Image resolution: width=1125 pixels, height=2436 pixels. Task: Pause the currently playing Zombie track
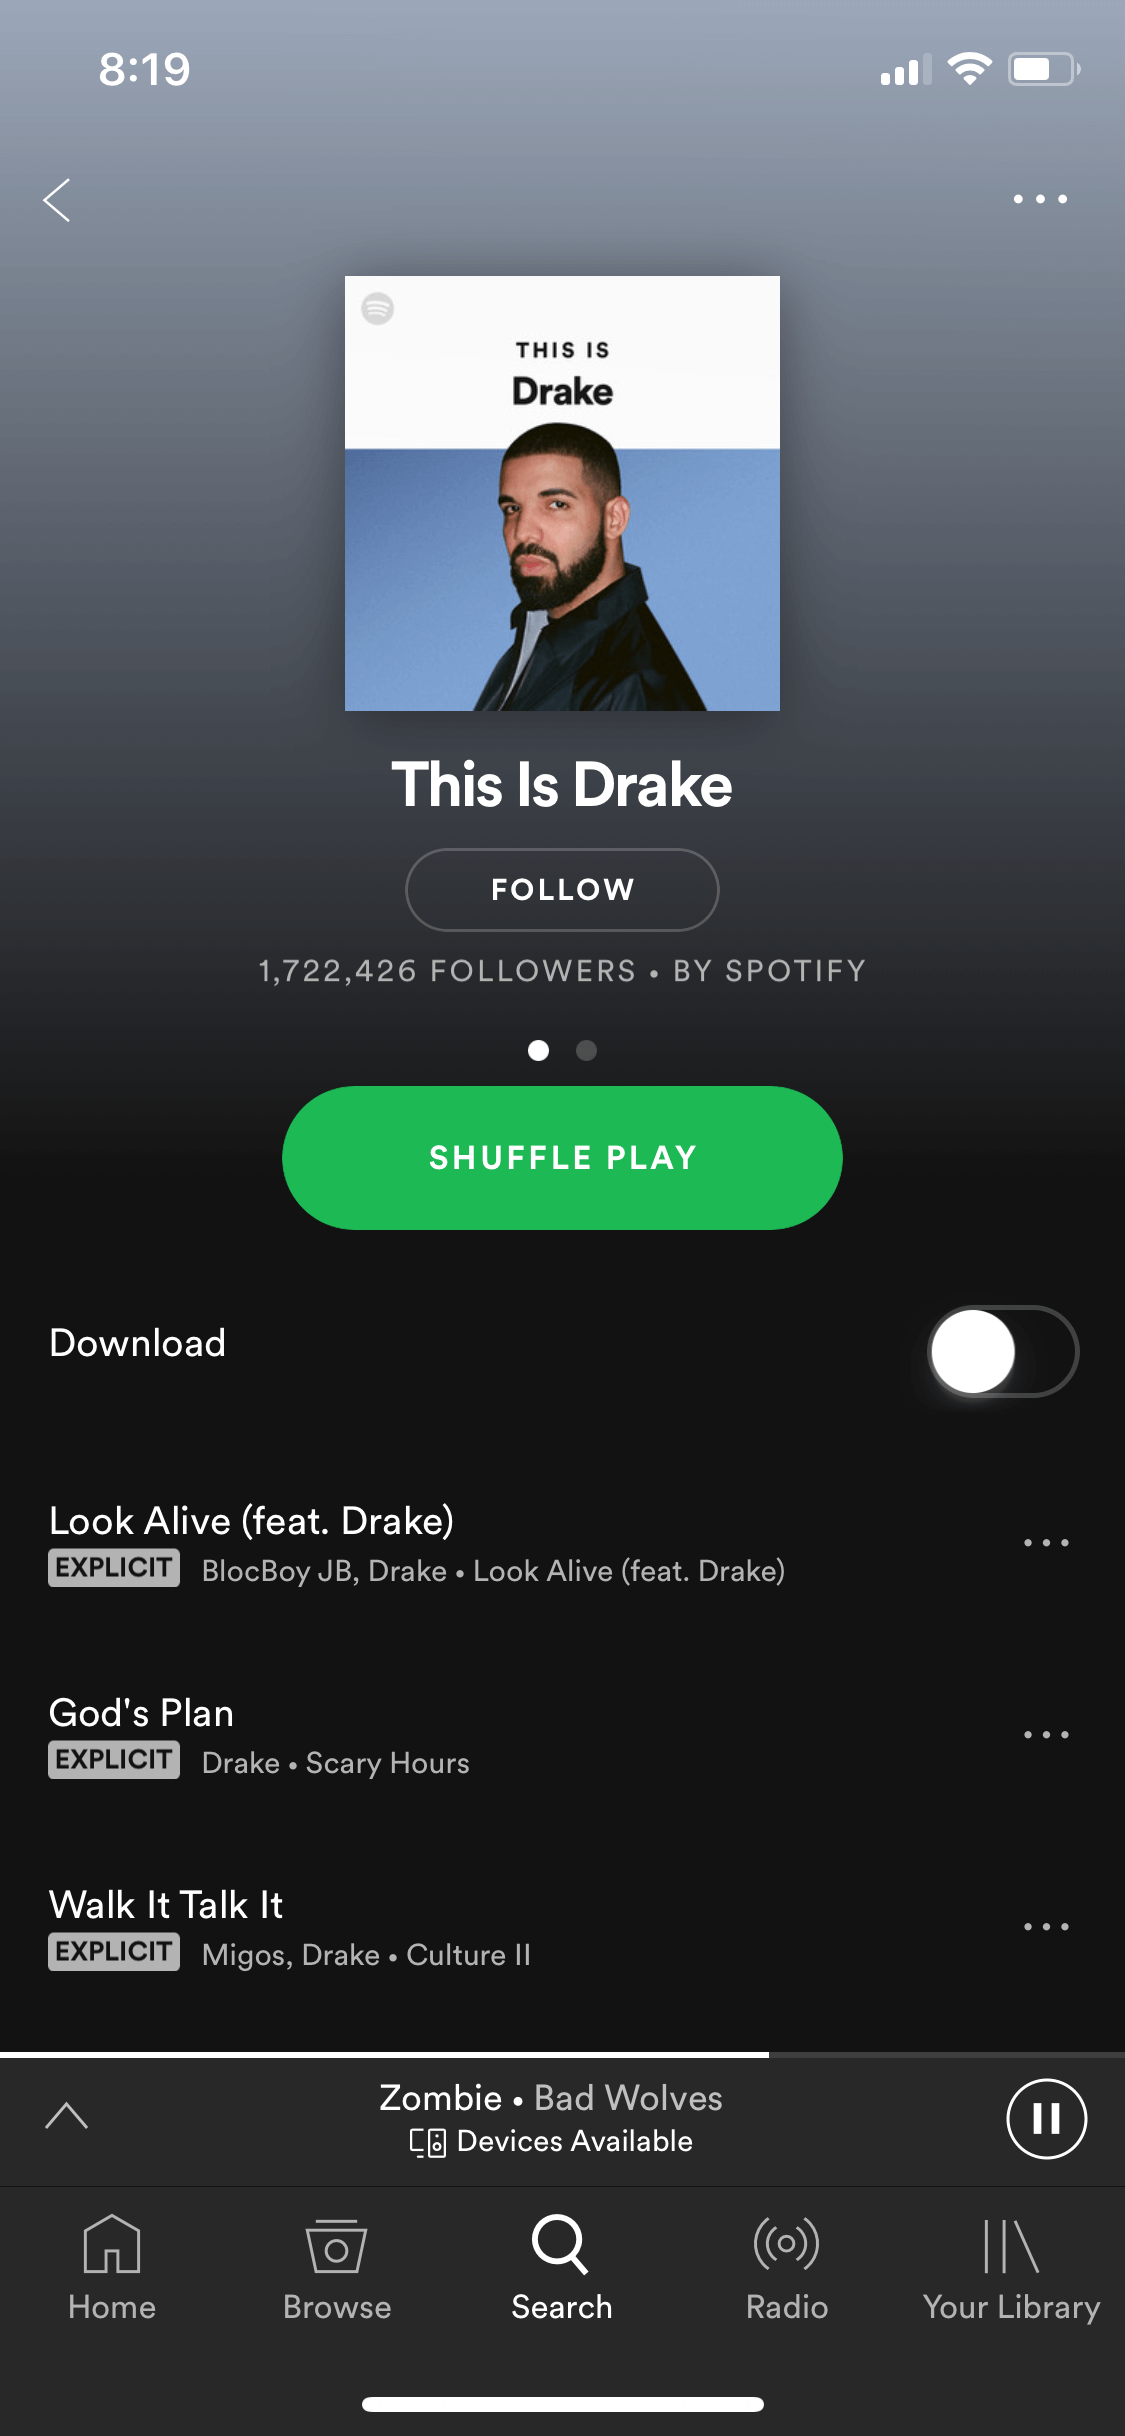click(1046, 2118)
